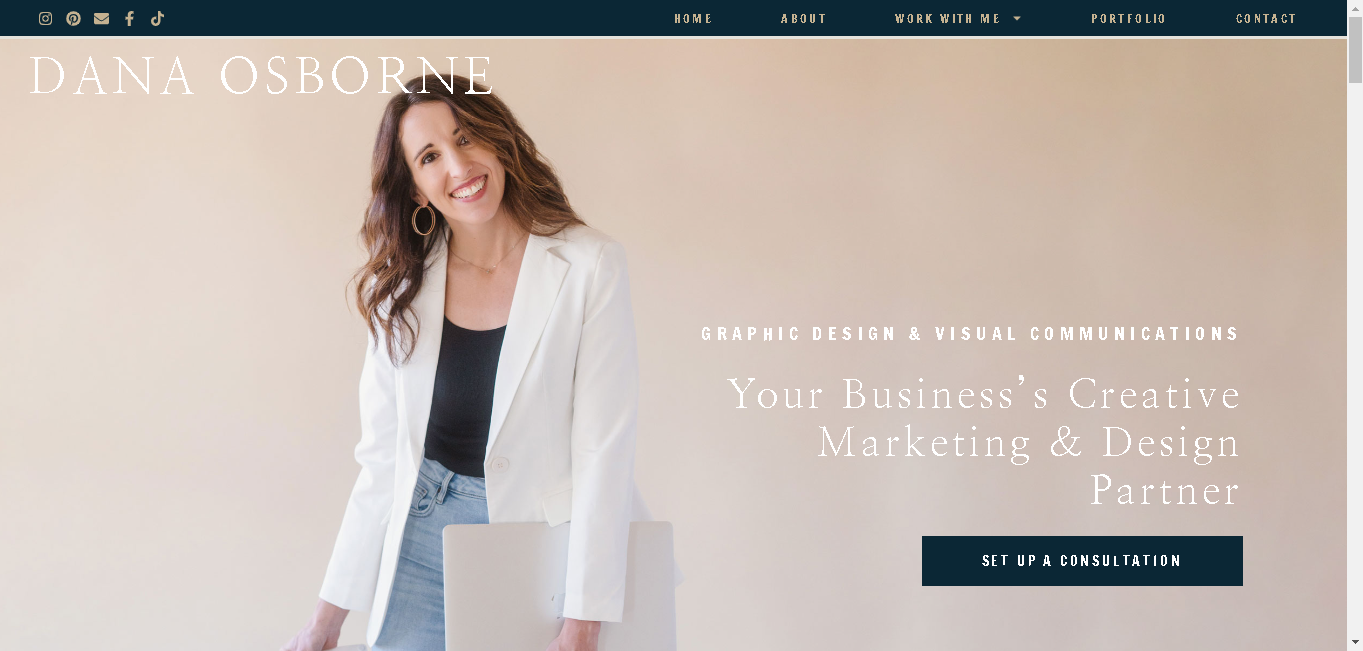This screenshot has height=651, width=1363.
Task: Open the Instagram profile icon
Action: [x=45, y=18]
